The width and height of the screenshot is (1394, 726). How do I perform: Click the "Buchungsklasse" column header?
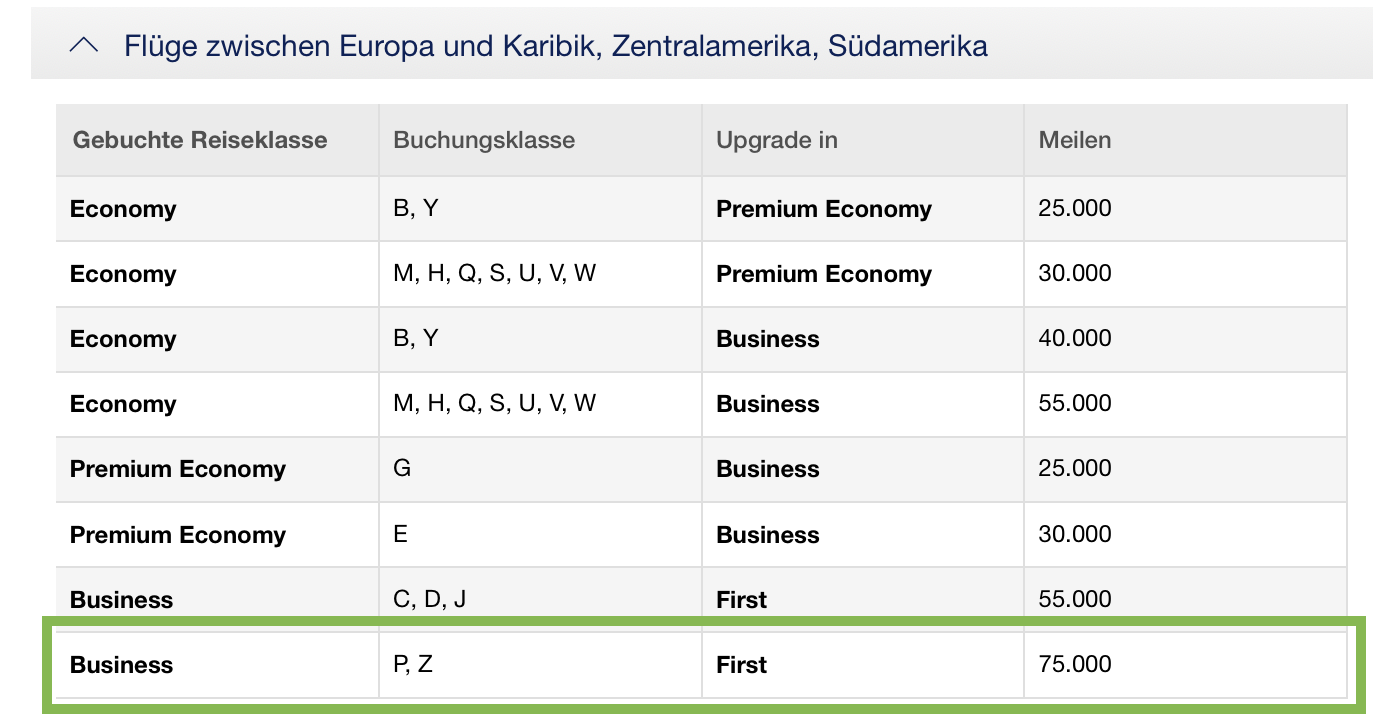coord(484,140)
